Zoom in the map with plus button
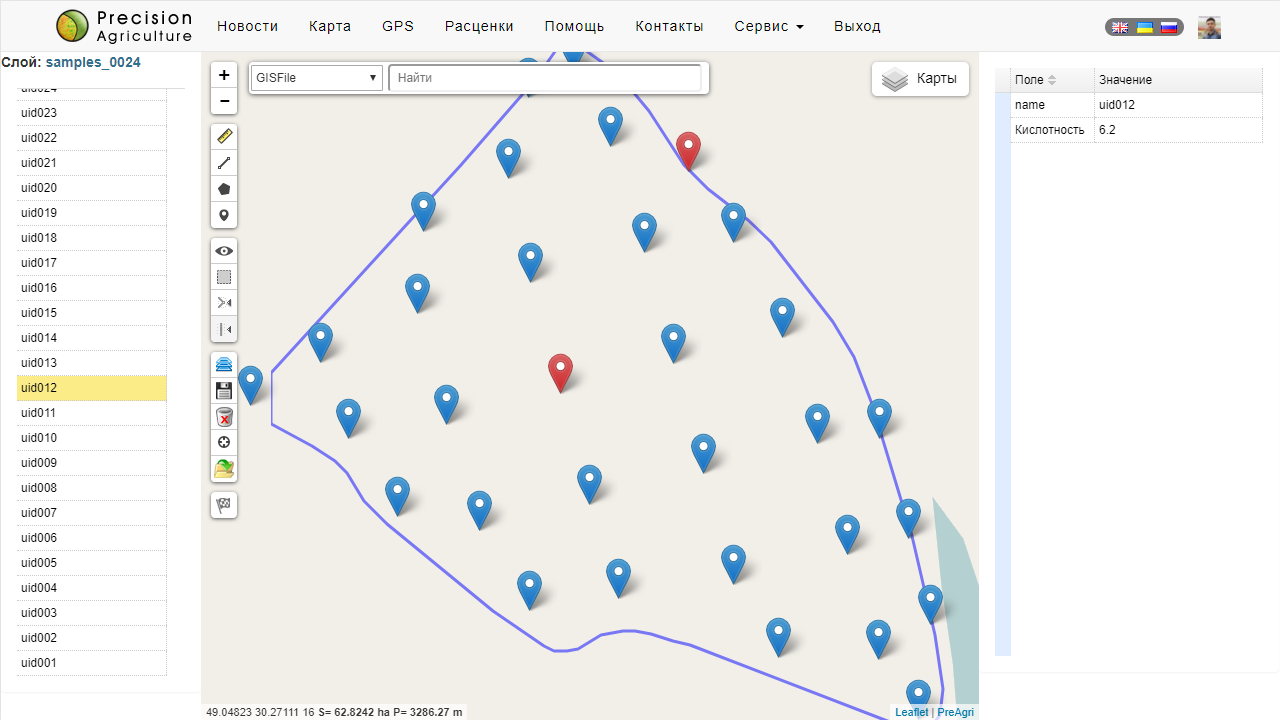Viewport: 1280px width, 720px height. click(x=224, y=75)
